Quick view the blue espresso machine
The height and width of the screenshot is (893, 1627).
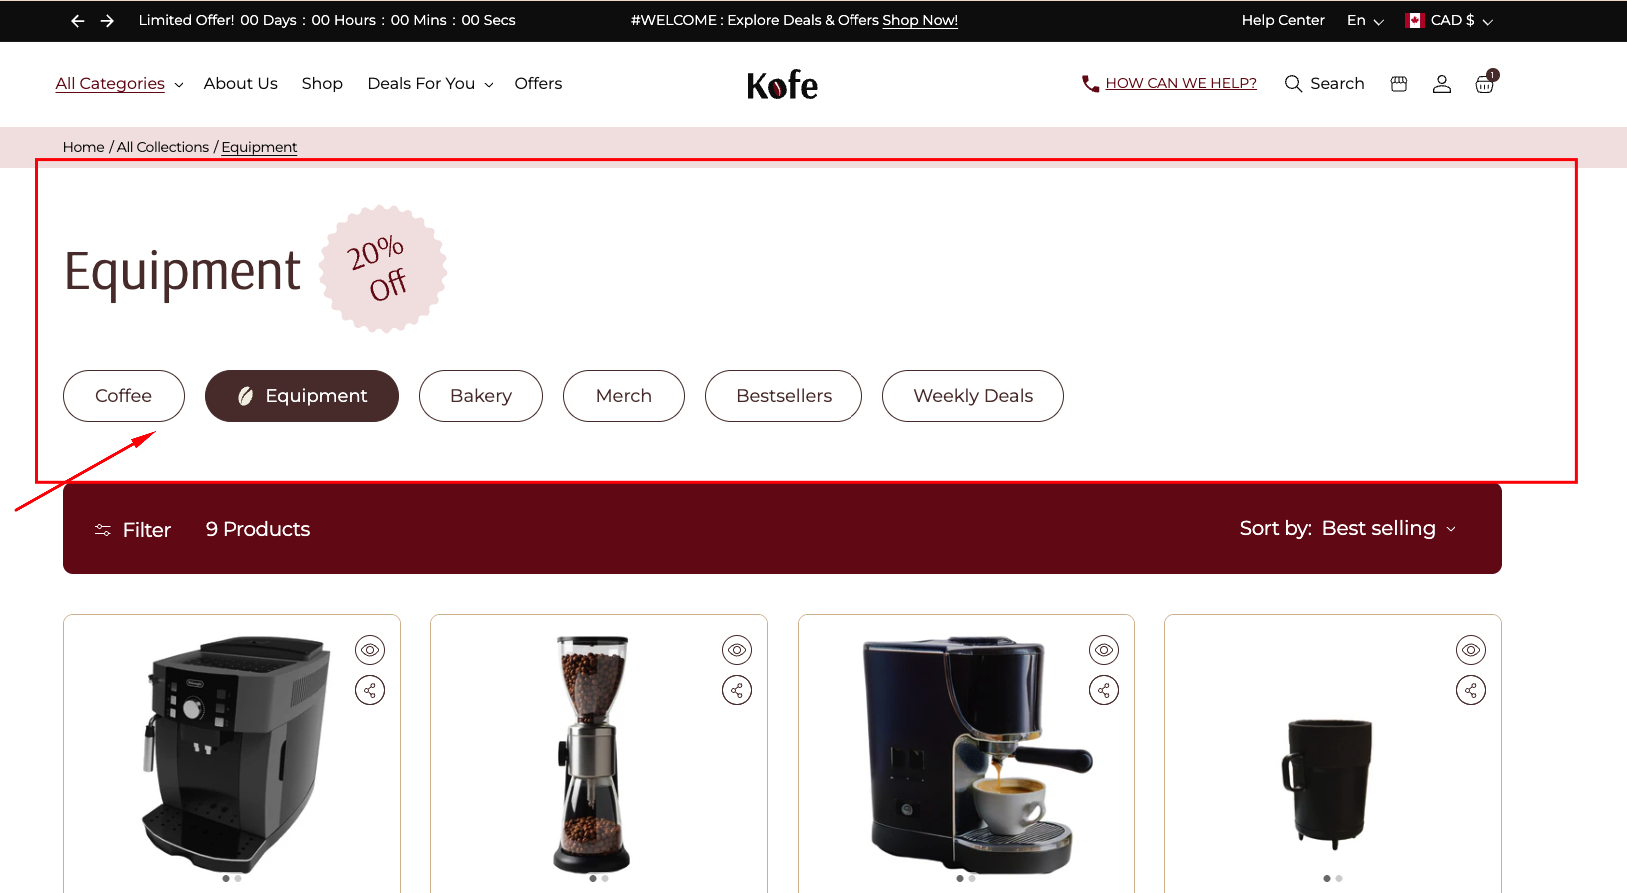click(1104, 650)
